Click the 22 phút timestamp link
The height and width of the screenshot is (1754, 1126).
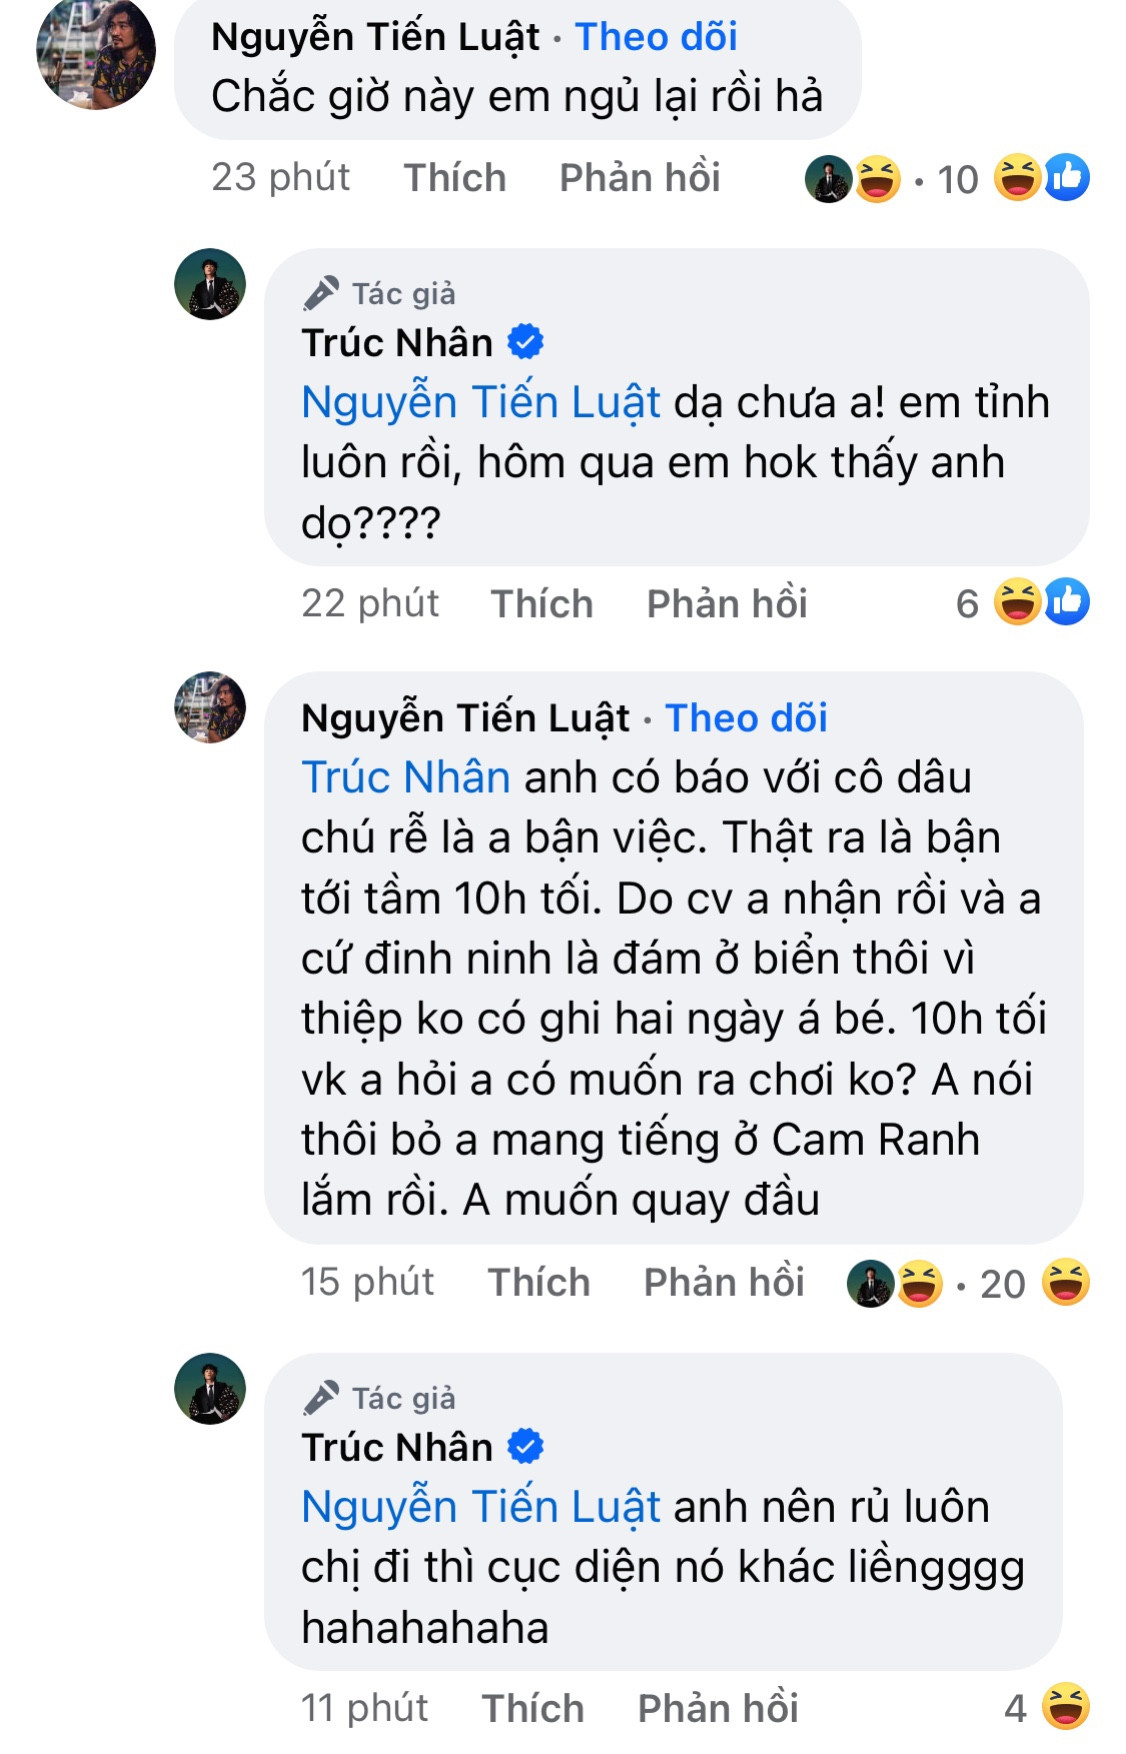pyautogui.click(x=370, y=603)
